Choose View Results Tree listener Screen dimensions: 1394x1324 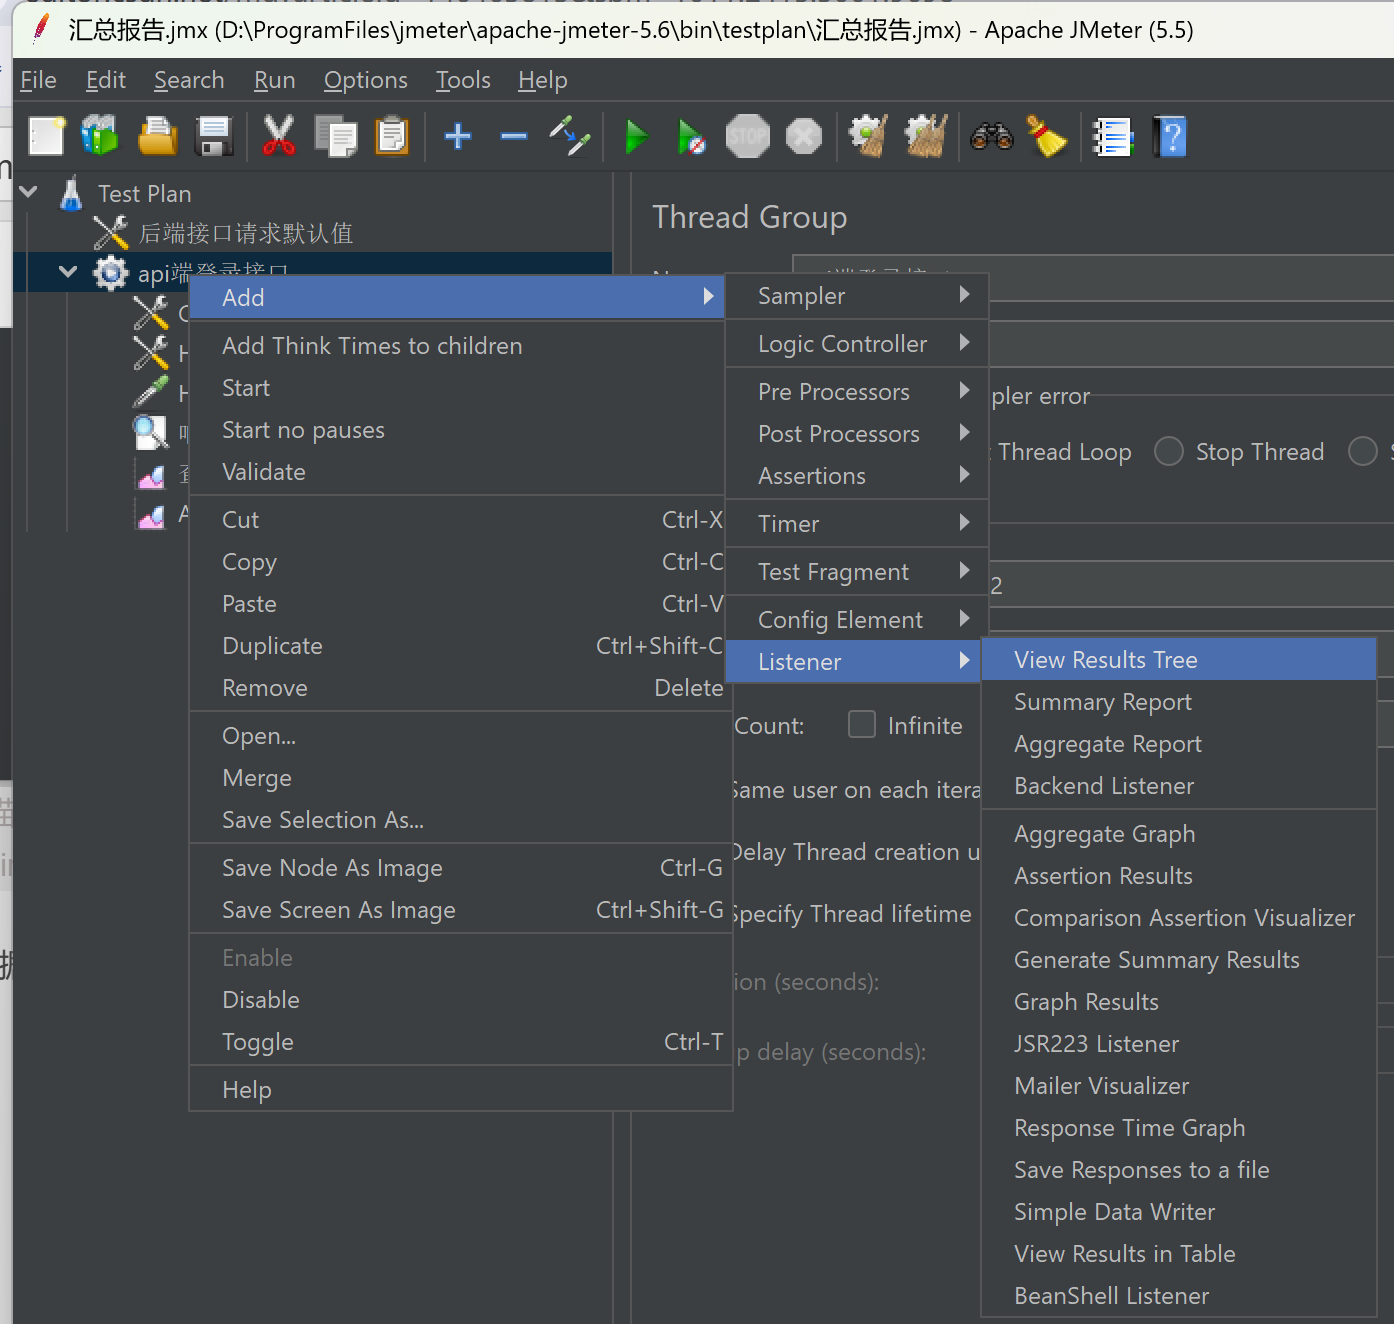point(1179,660)
